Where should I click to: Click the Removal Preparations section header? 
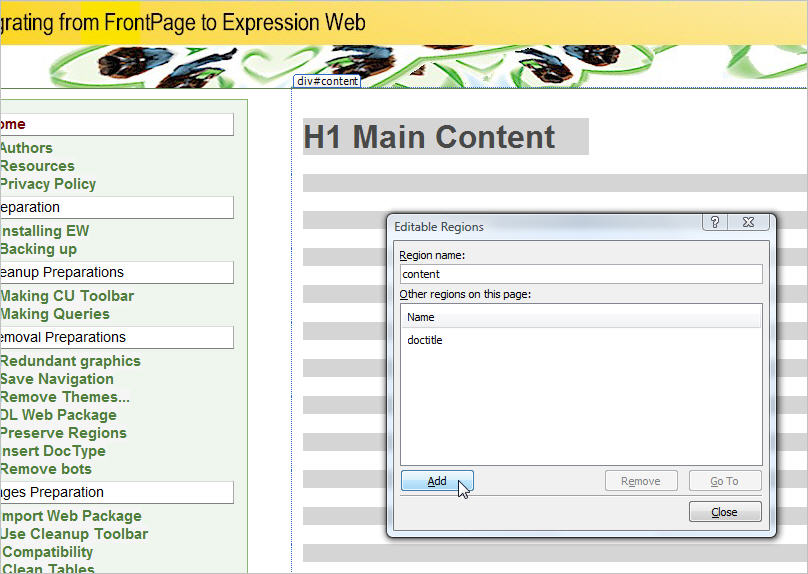point(116,337)
